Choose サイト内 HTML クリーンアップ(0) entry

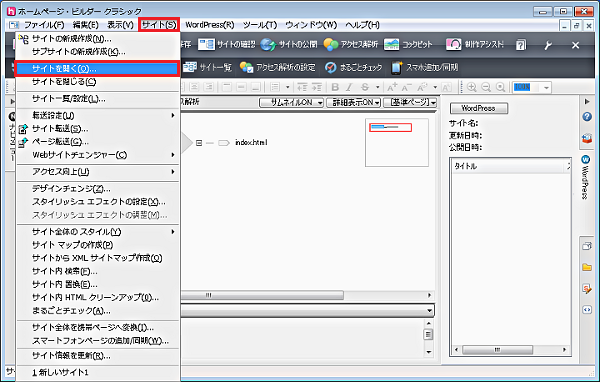pos(97,297)
